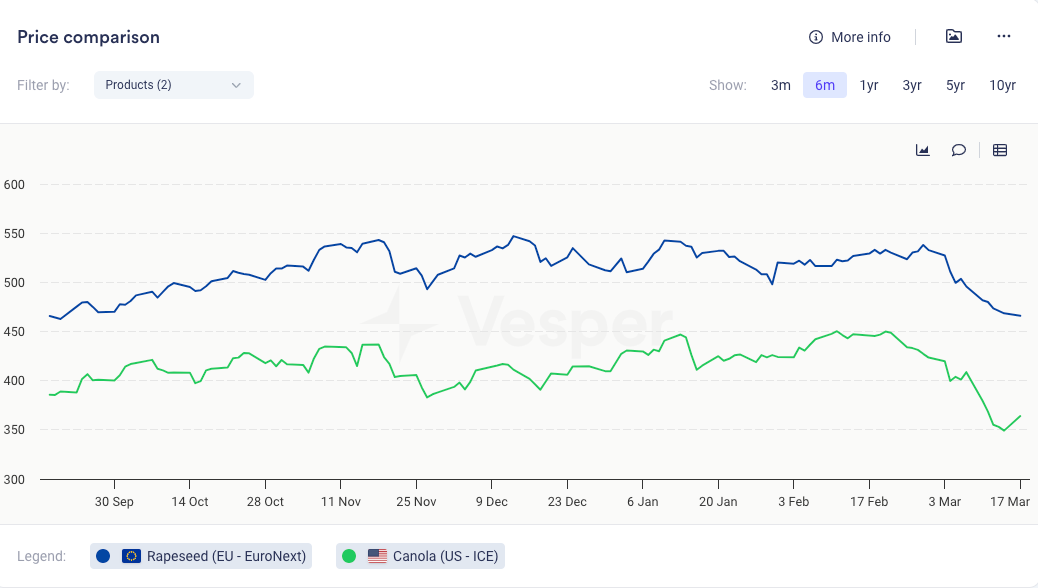The width and height of the screenshot is (1038, 588).
Task: Click the US flag icon in legend
Action: tap(377, 556)
